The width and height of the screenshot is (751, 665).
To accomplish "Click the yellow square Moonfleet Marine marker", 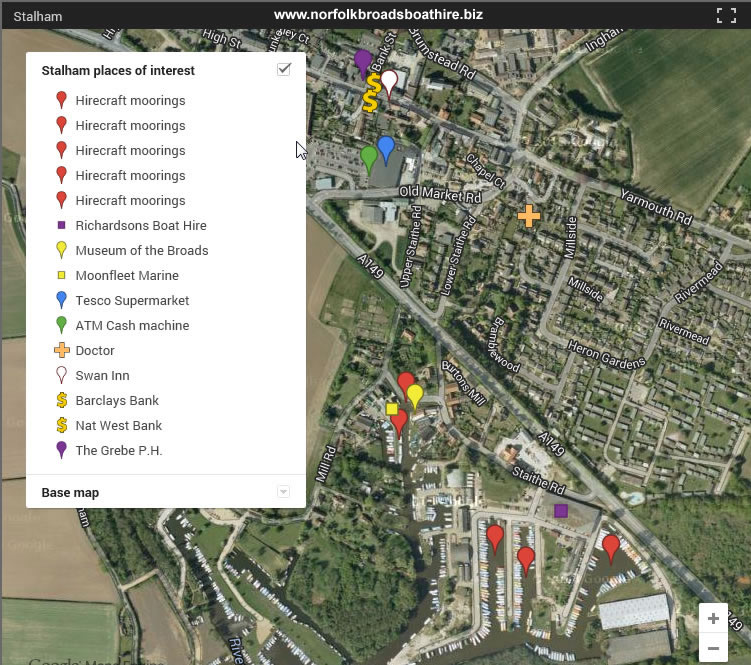I will point(392,409).
